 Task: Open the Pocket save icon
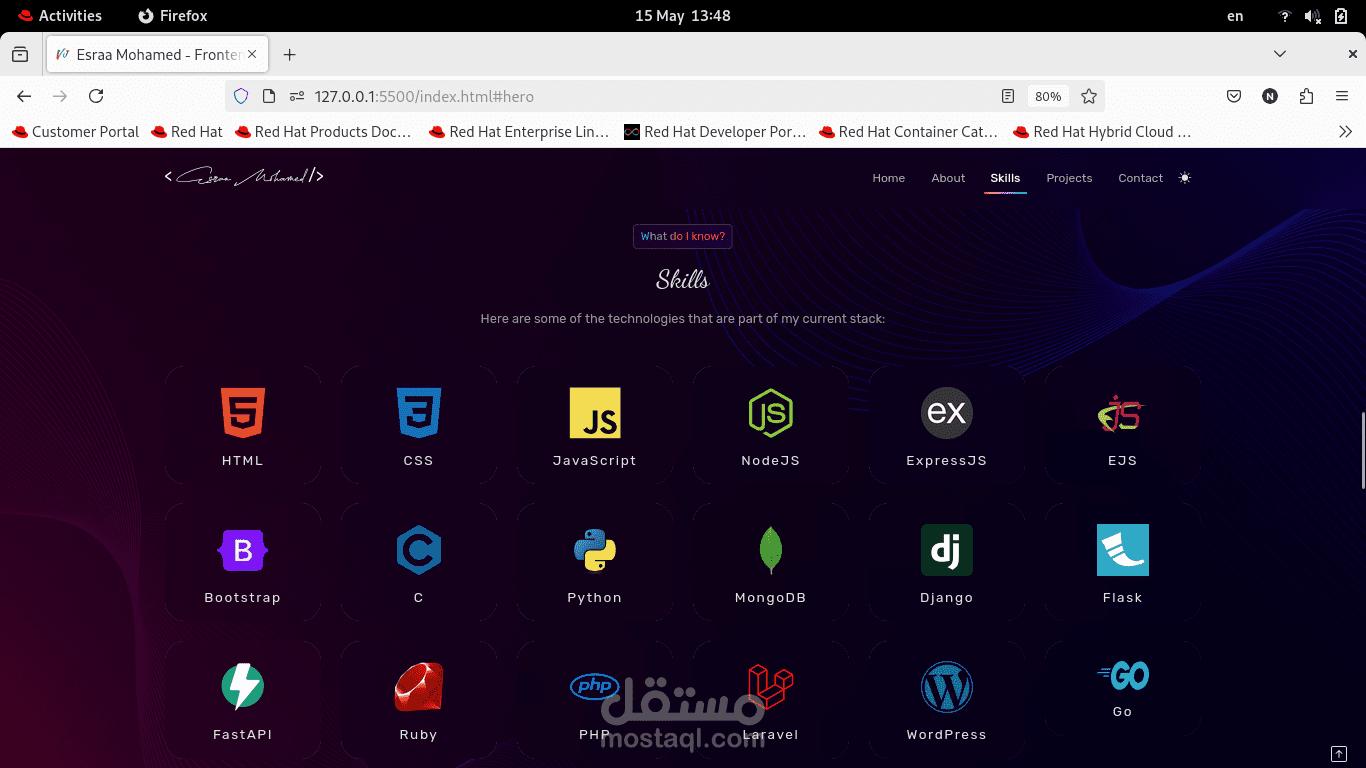point(1234,96)
